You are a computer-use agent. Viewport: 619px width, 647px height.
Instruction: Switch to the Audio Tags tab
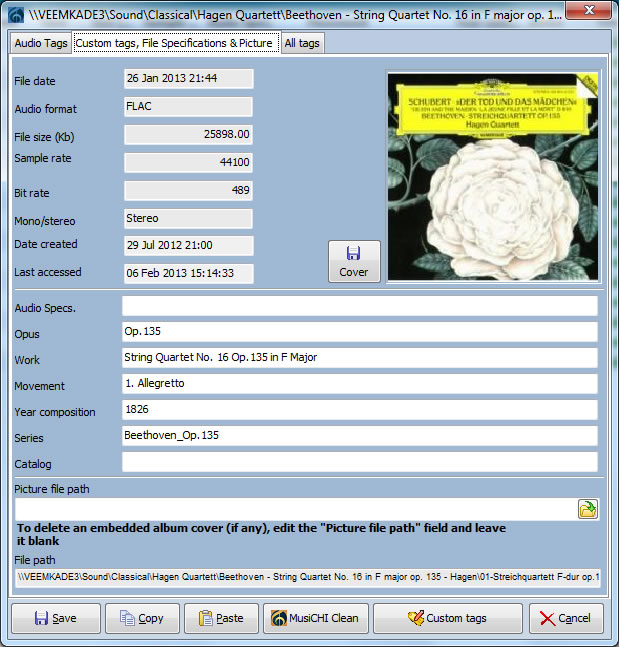pos(41,43)
